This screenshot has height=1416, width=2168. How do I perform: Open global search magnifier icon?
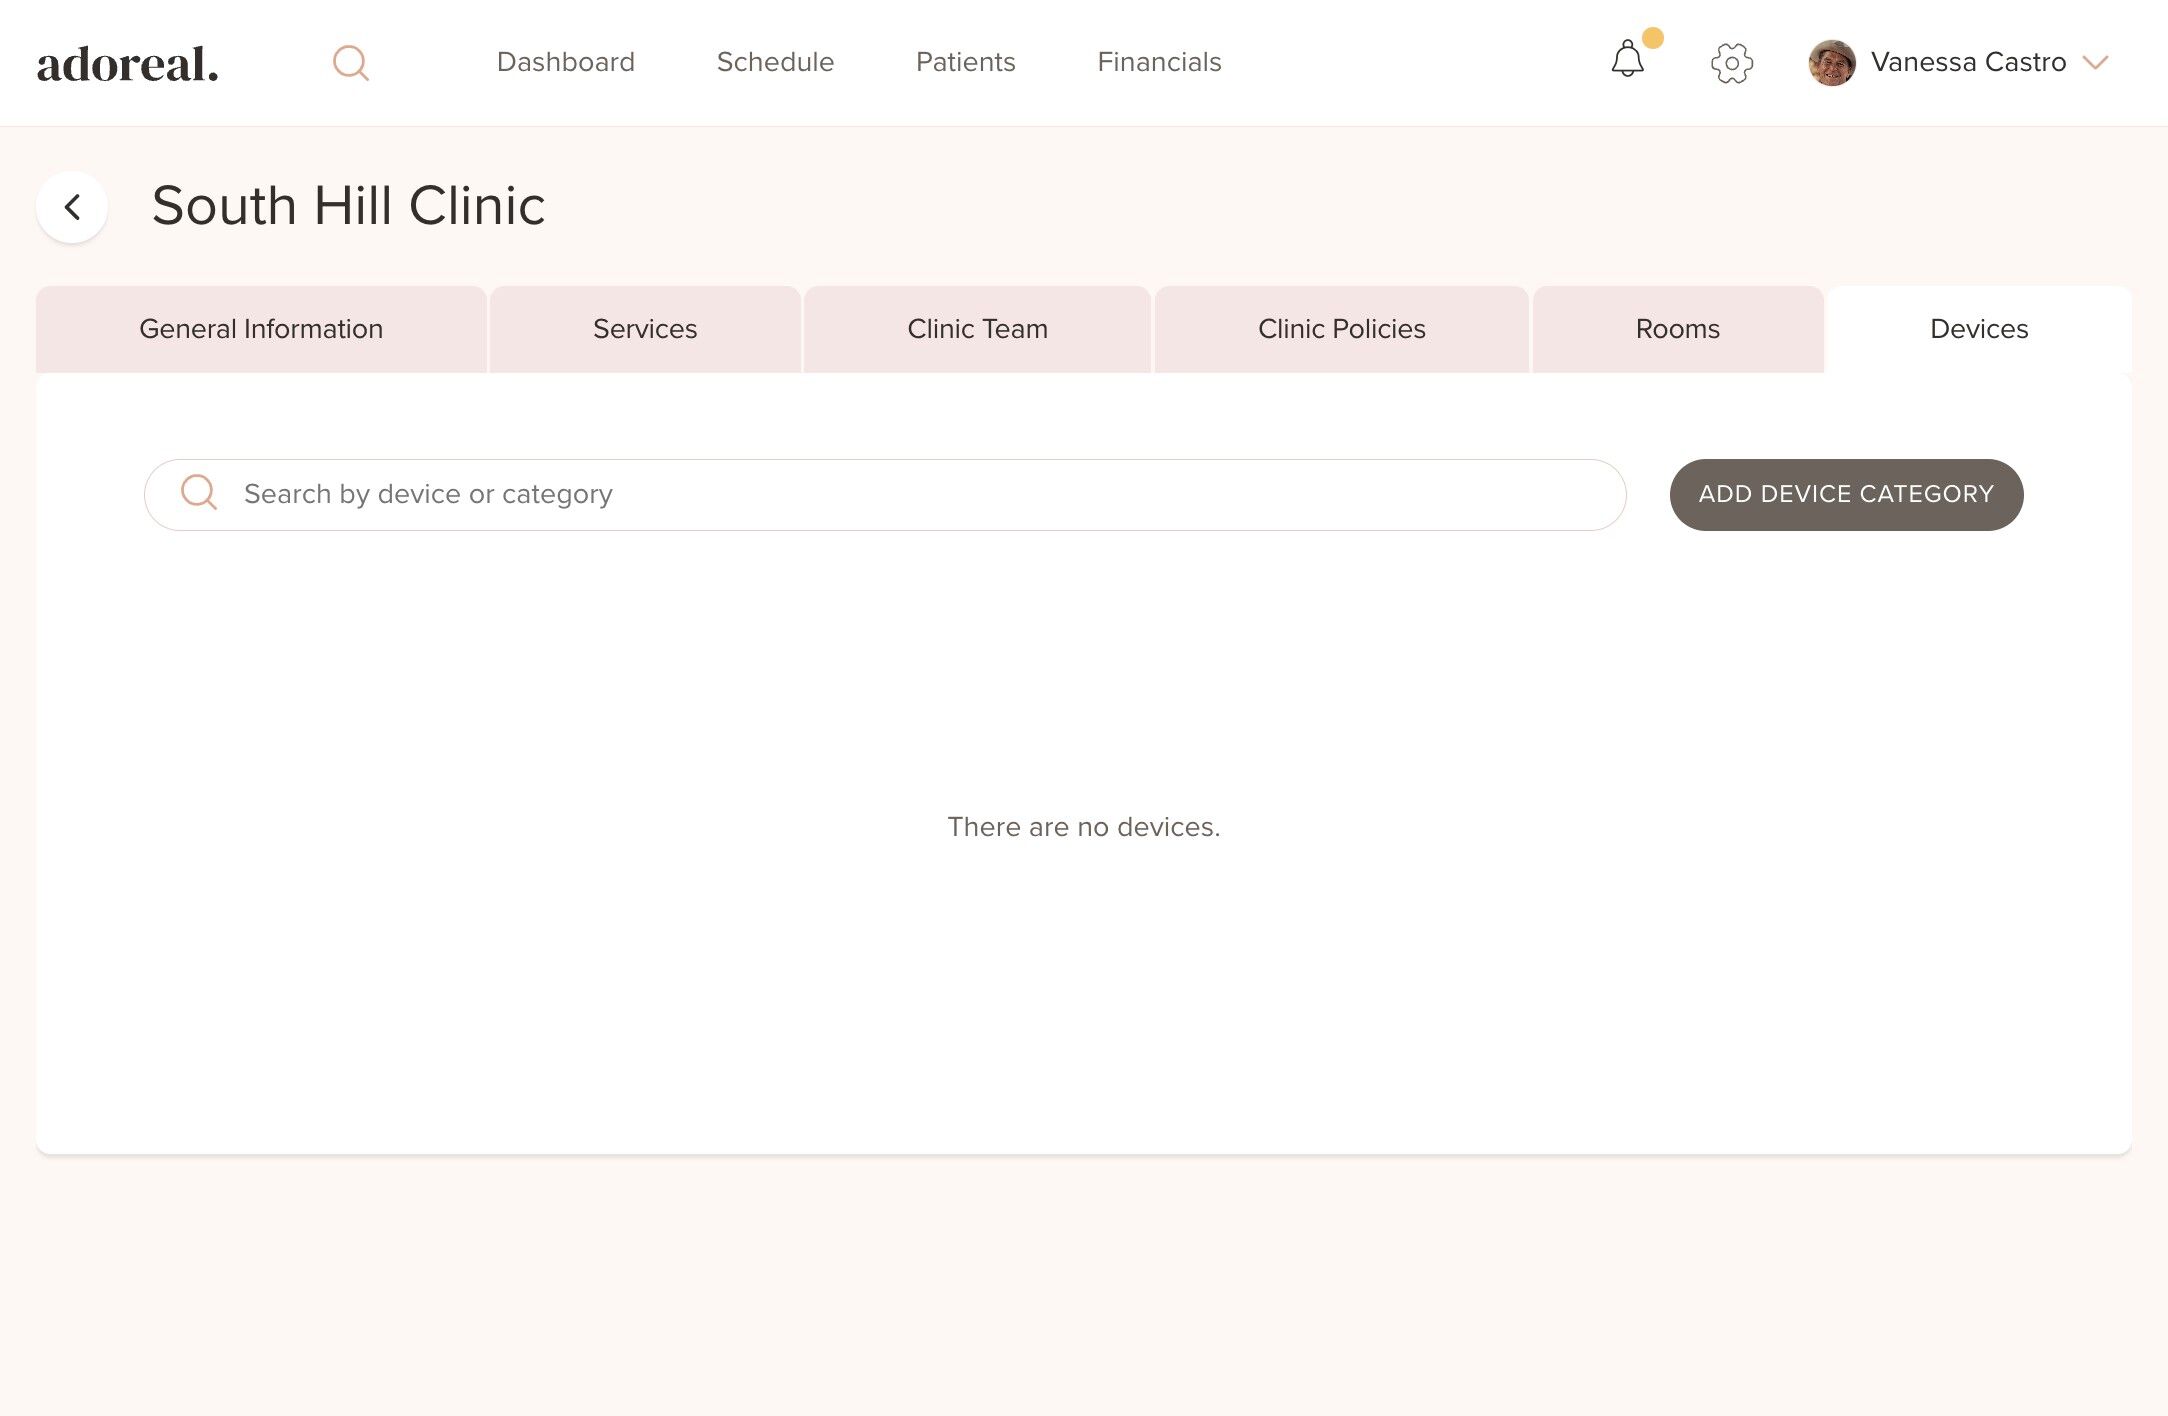(350, 63)
